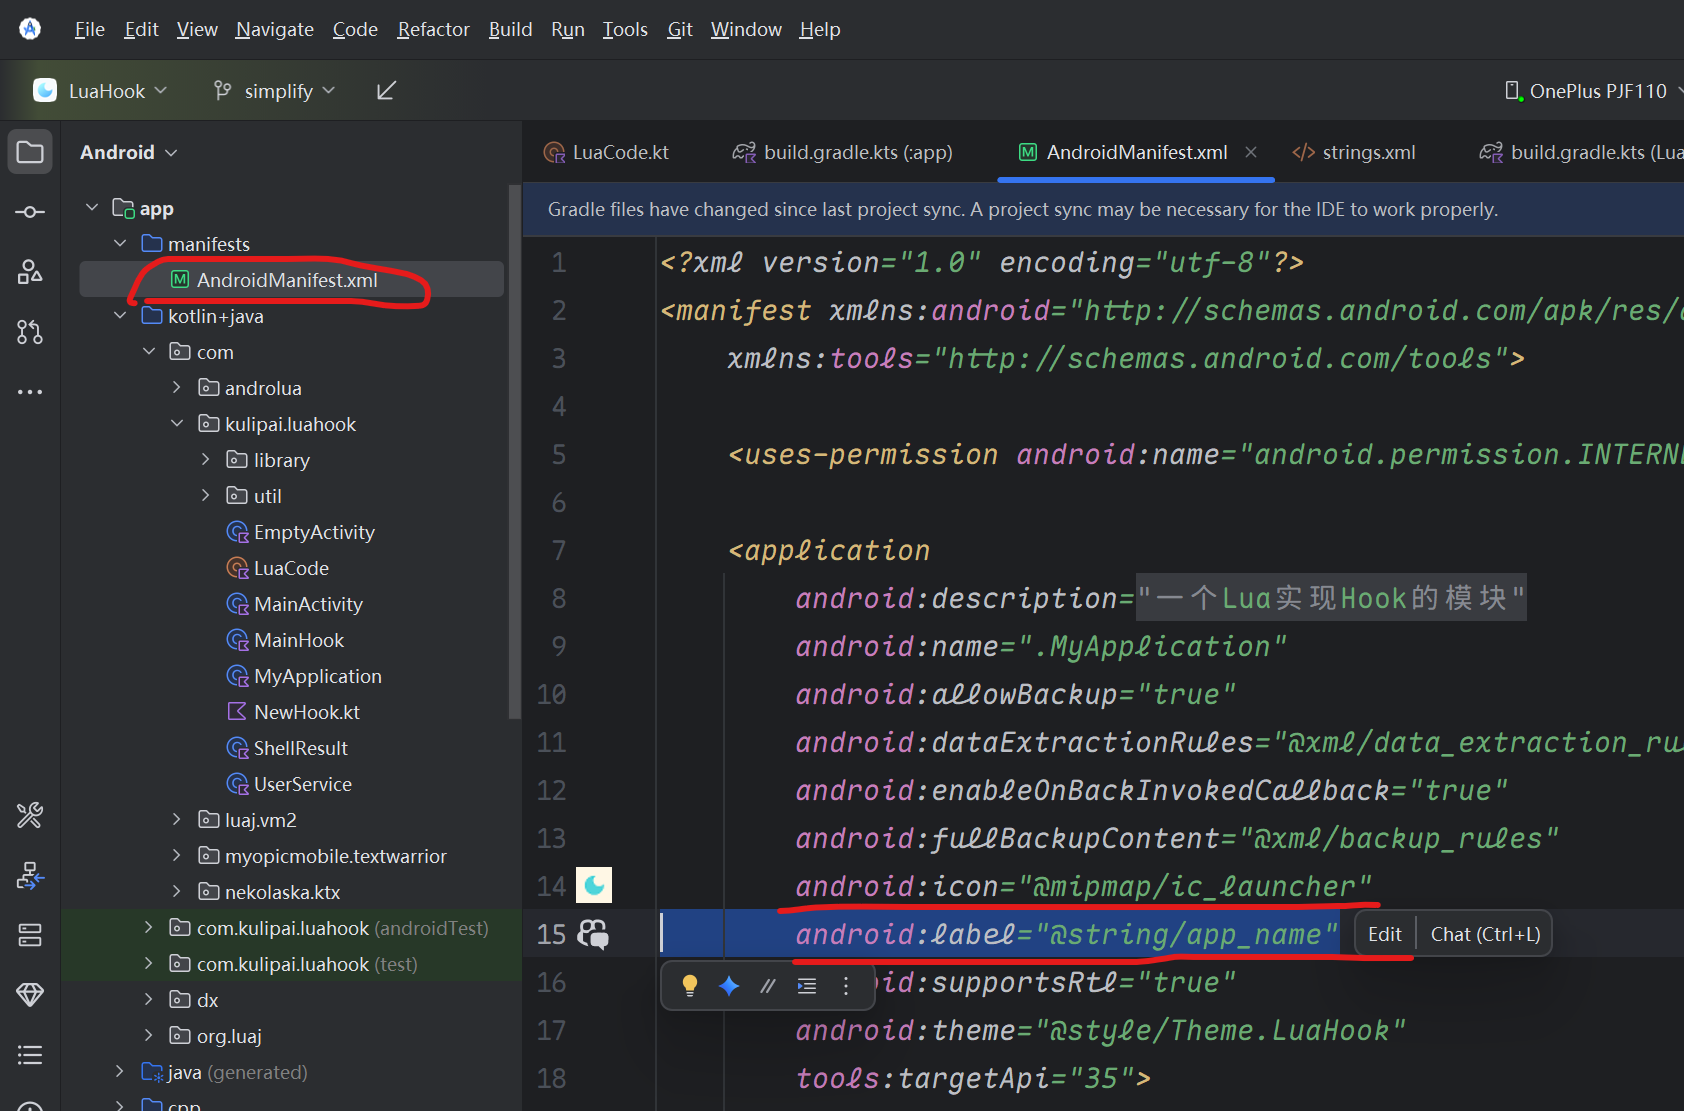1684x1111 pixels.
Task: Toggle the Project tool window folder icon
Action: click(x=30, y=152)
